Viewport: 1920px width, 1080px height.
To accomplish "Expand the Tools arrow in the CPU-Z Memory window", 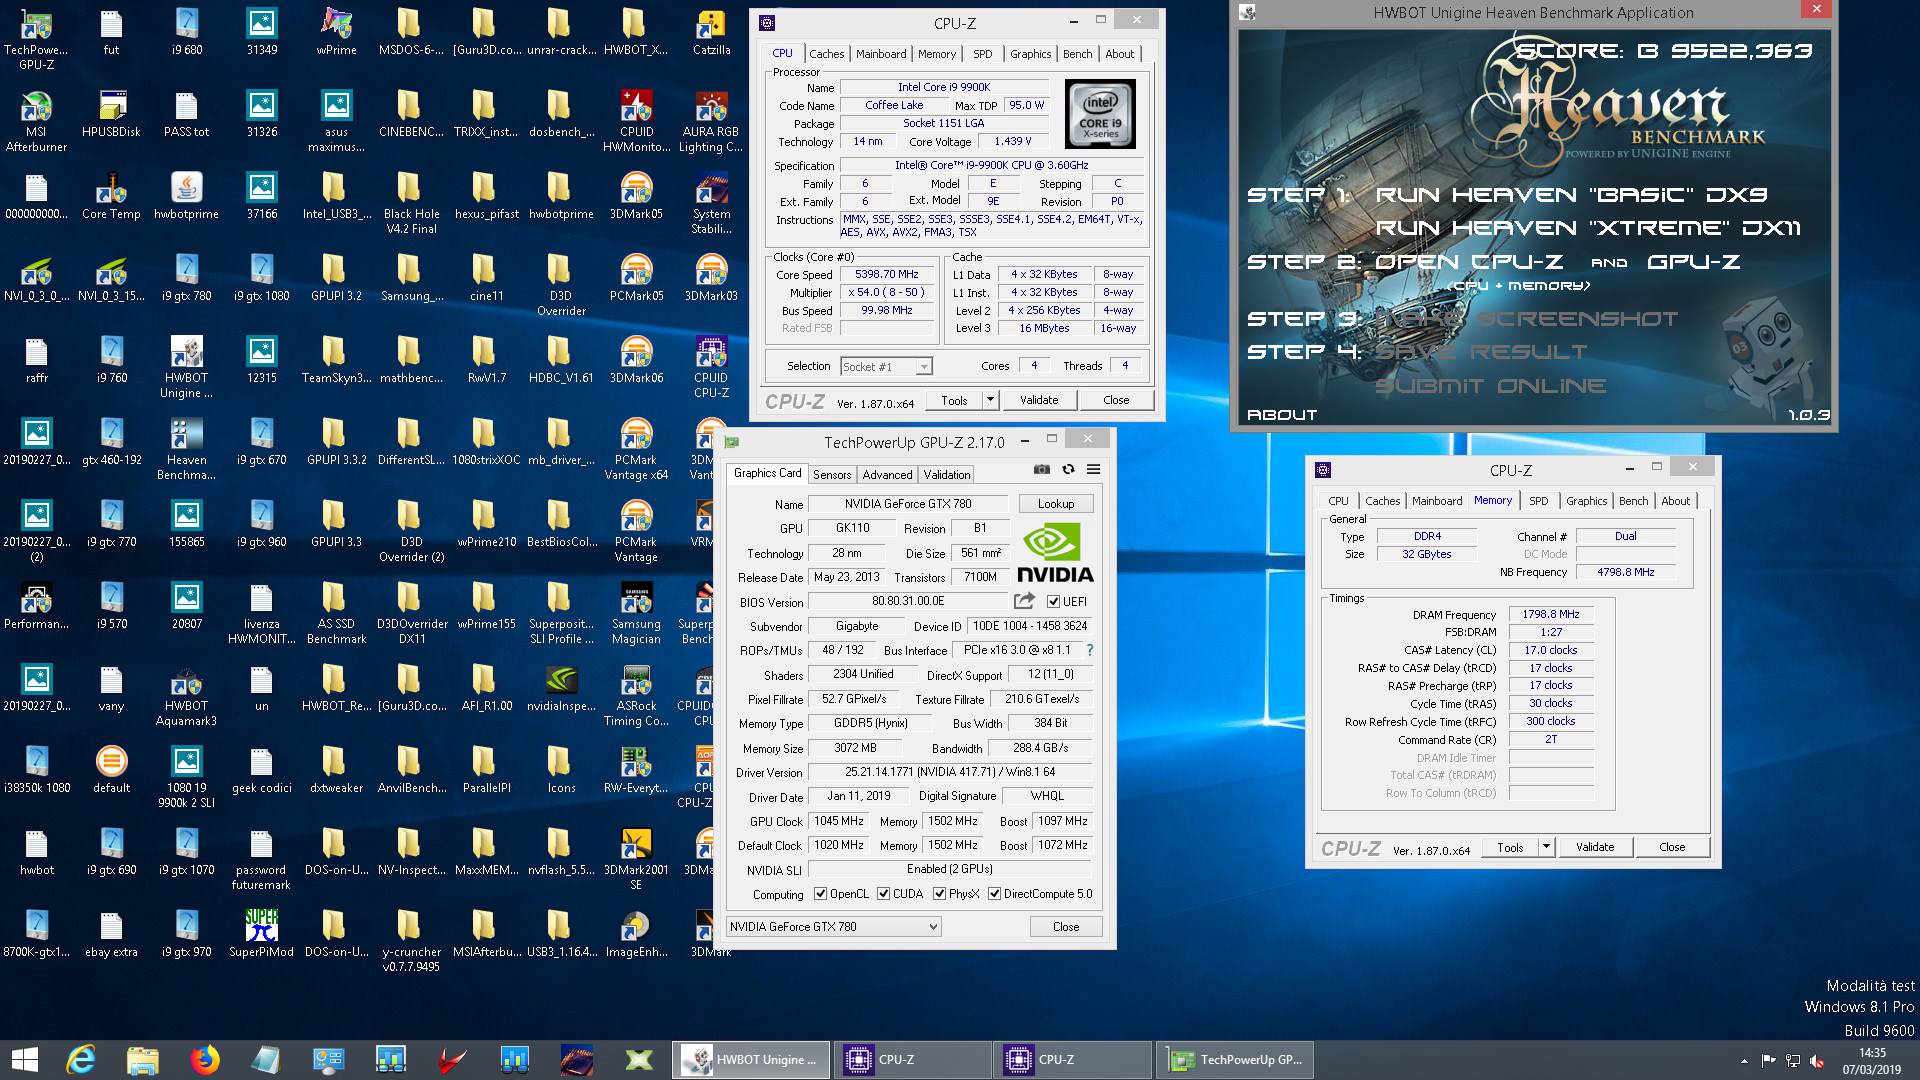I will pos(1546,847).
